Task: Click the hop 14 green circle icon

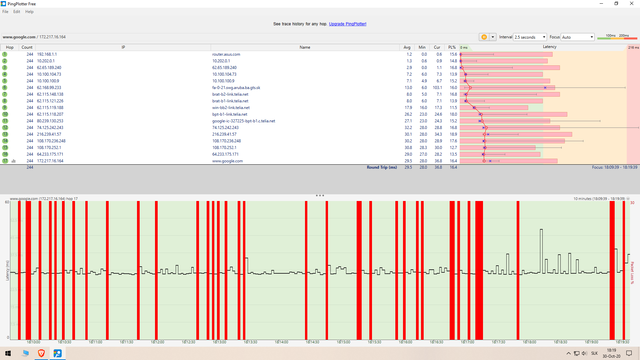Action: click(x=5, y=141)
